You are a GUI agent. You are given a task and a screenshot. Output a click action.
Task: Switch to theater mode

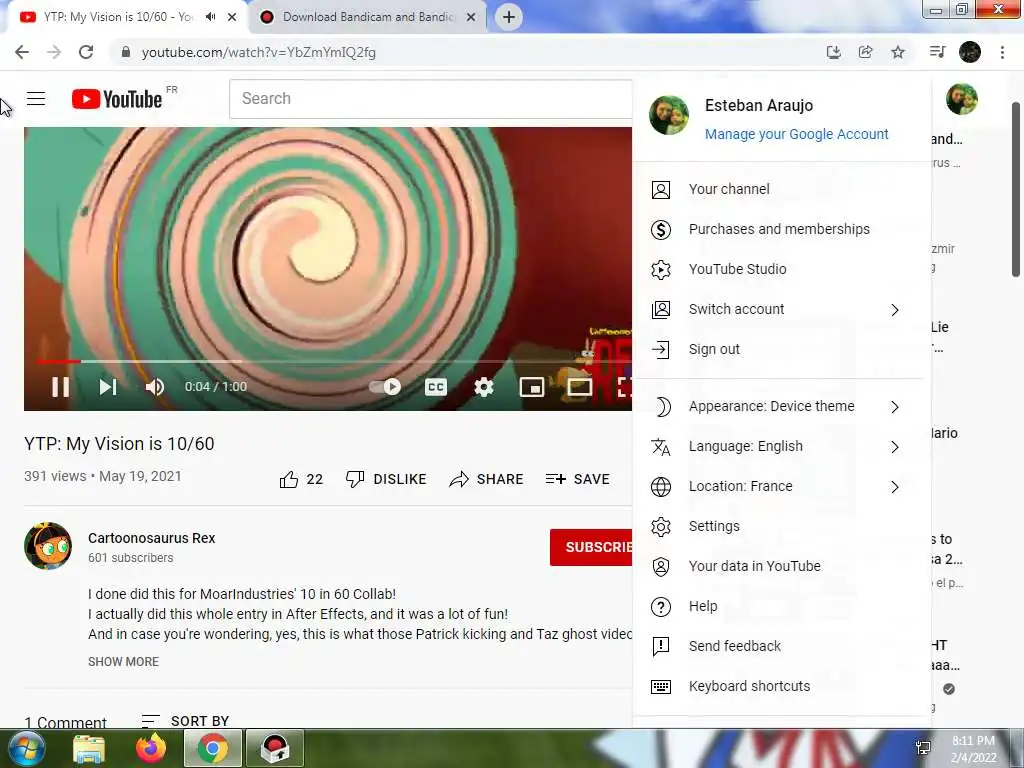579,387
